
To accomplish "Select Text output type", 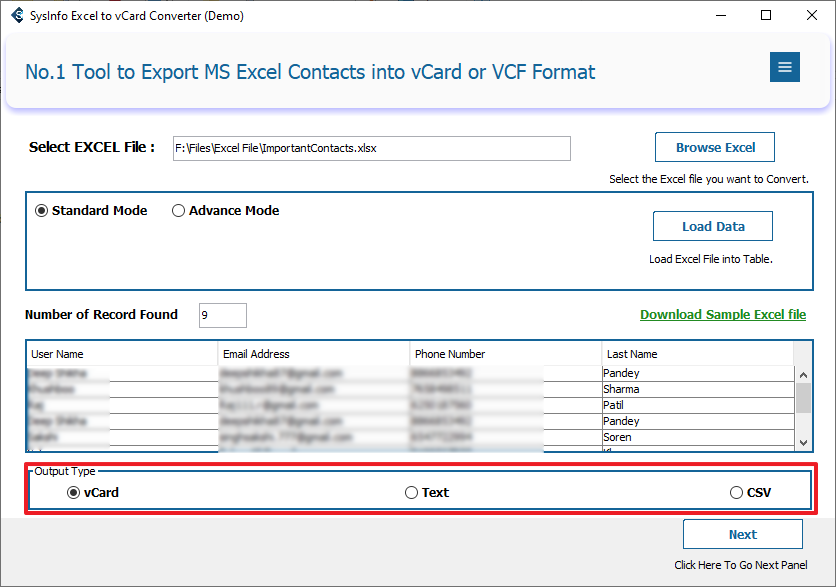I will [411, 493].
